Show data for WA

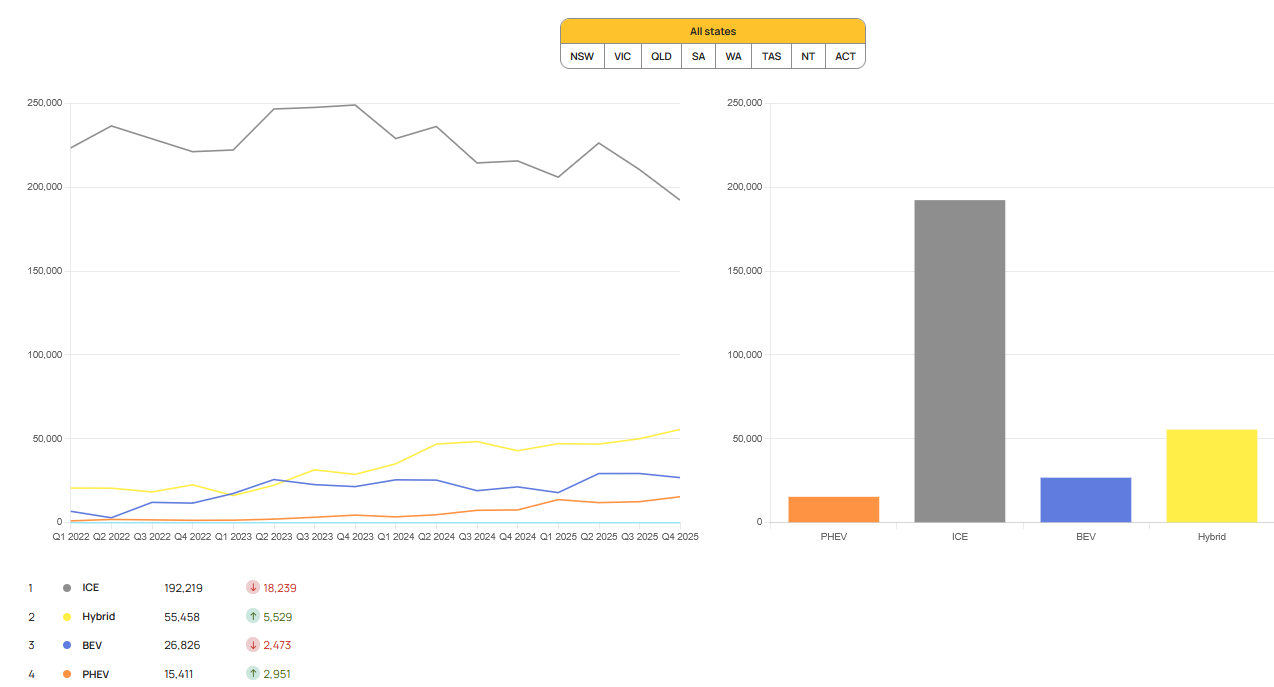[734, 56]
